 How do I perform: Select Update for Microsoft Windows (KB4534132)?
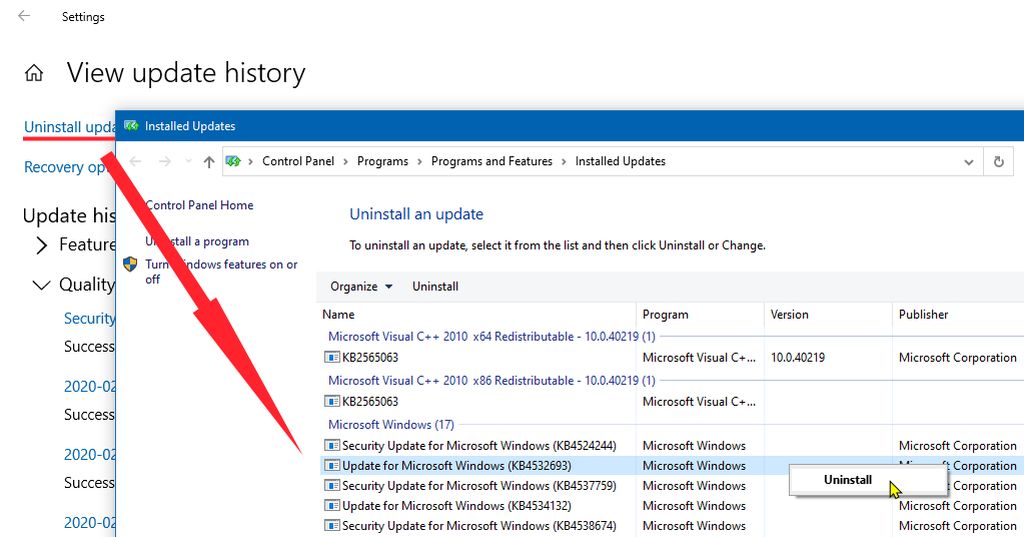pyautogui.click(x=456, y=506)
